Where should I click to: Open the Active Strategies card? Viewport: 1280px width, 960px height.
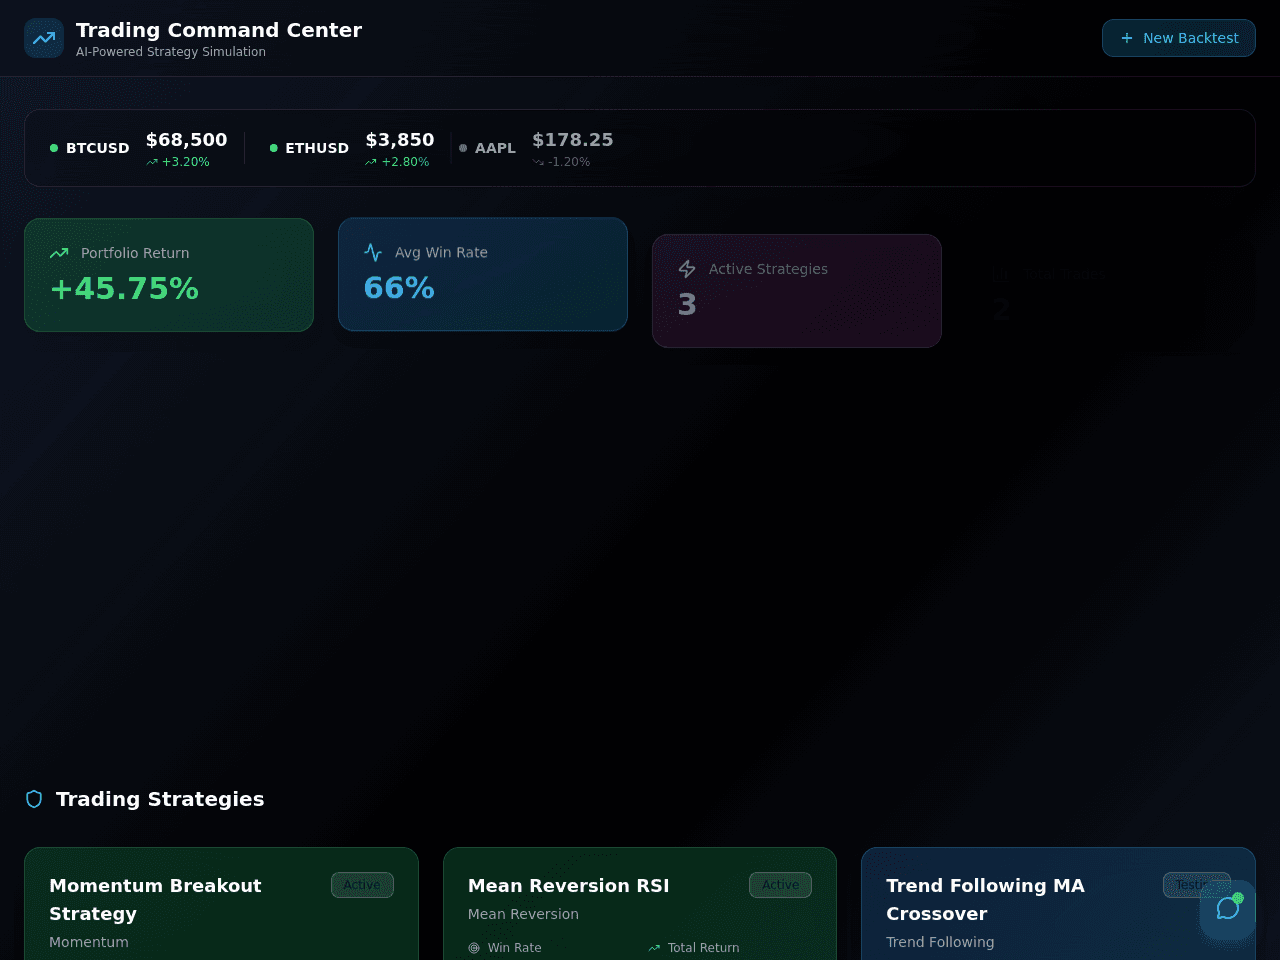coord(797,291)
